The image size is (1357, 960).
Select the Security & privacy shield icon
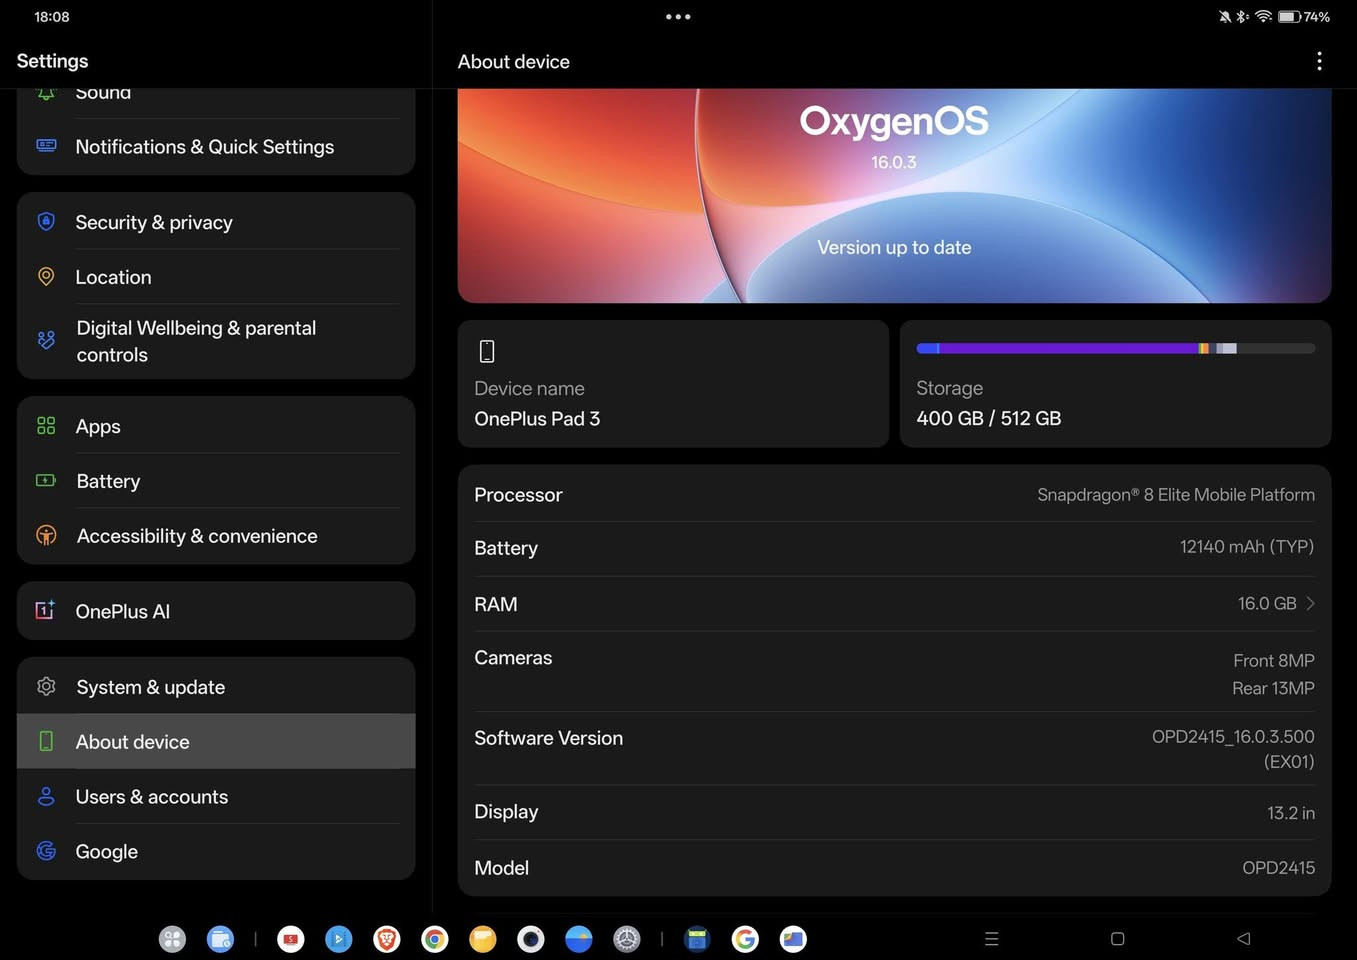point(46,221)
